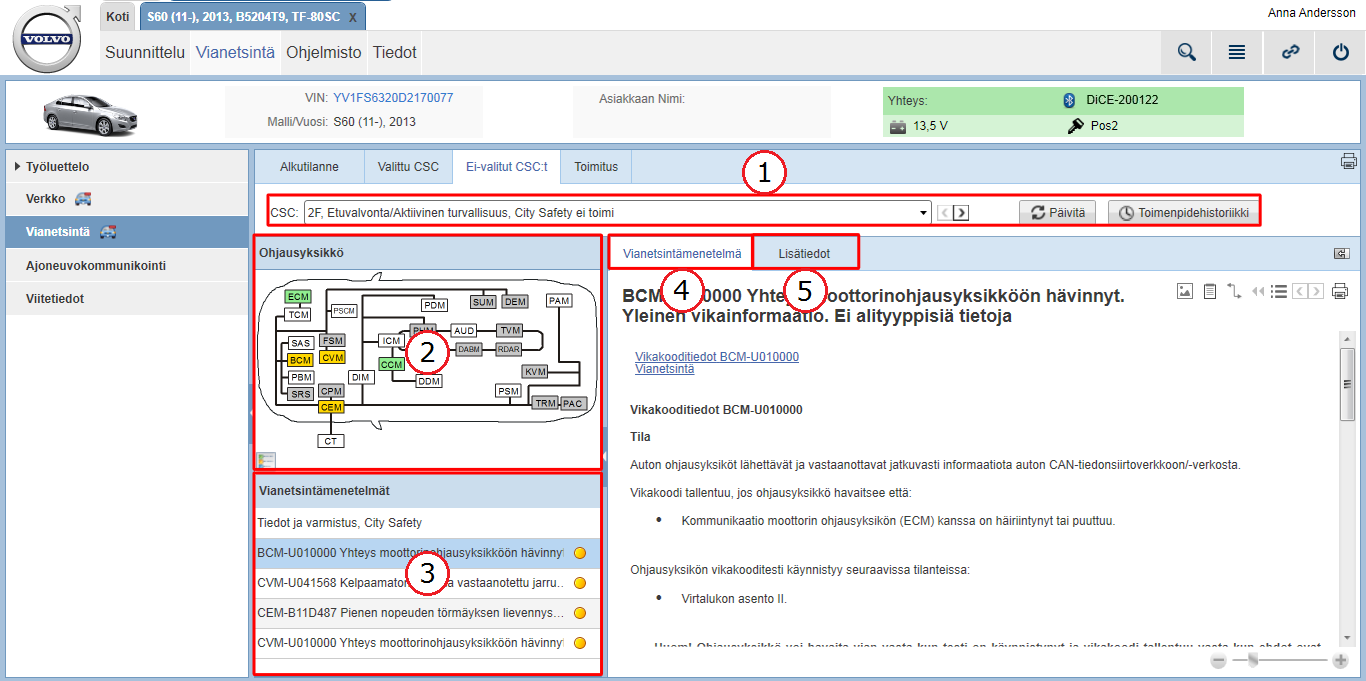Select the CEM control unit in diagram

[331, 407]
